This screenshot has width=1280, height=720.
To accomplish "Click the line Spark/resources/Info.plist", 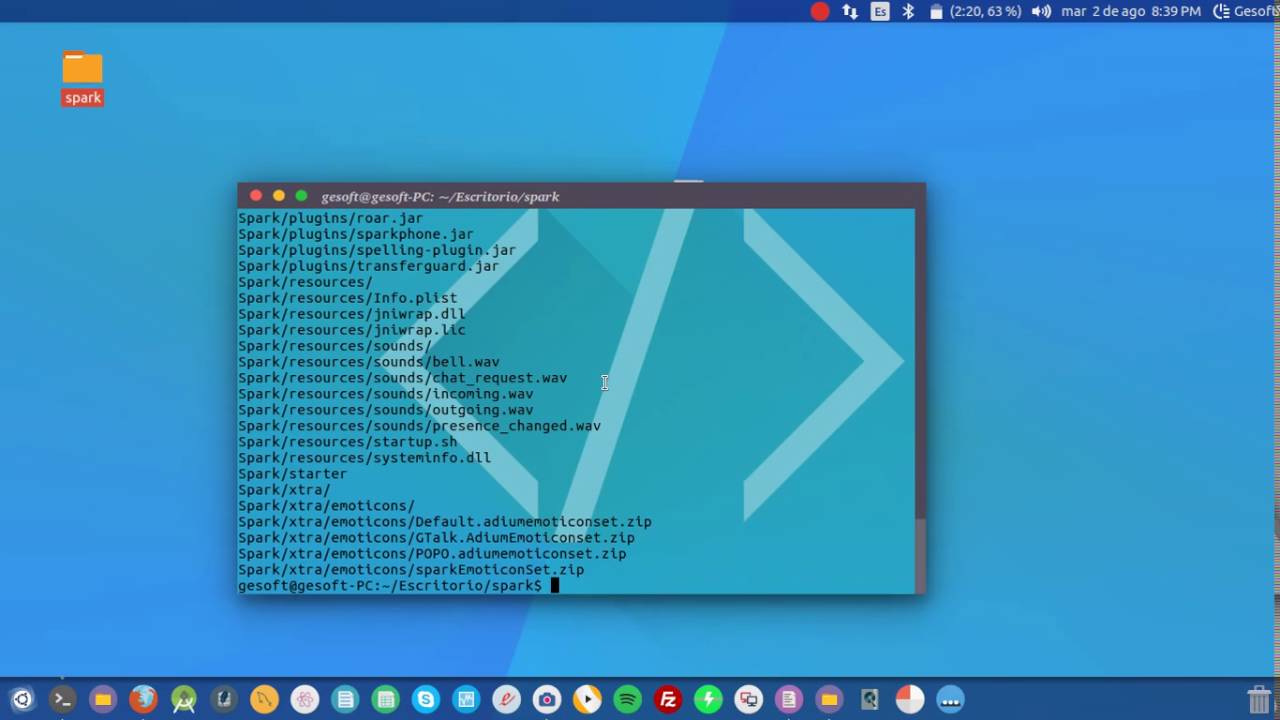I will point(347,298).
